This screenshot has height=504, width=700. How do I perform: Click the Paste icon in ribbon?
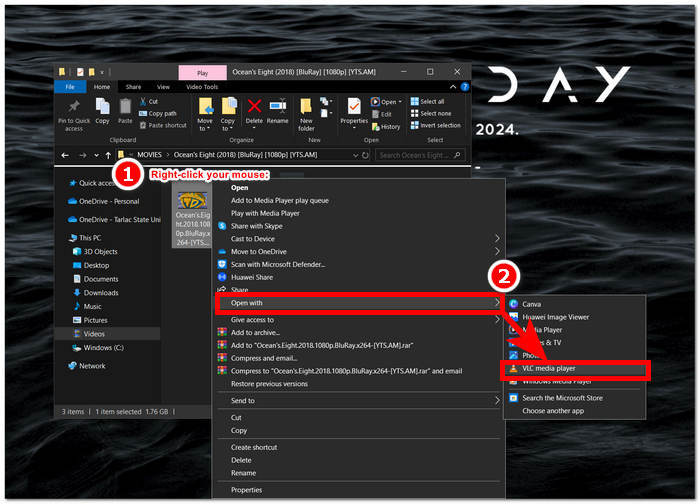tap(125, 106)
